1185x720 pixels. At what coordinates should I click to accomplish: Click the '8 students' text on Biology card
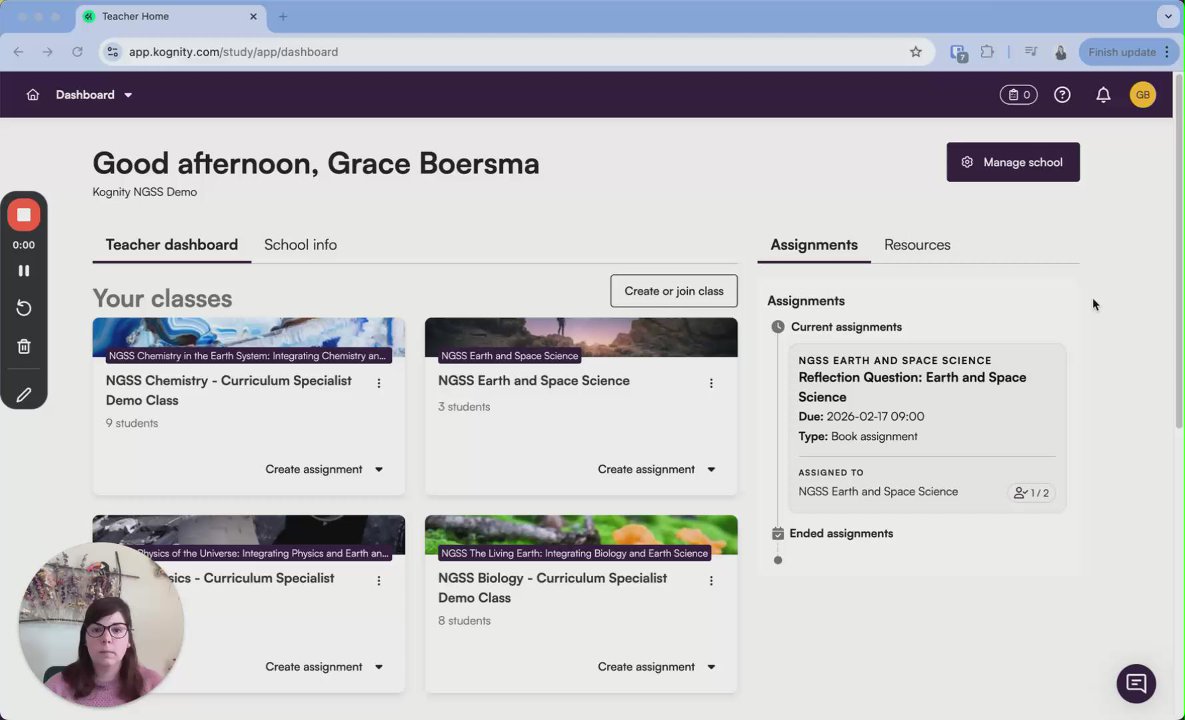click(x=464, y=621)
